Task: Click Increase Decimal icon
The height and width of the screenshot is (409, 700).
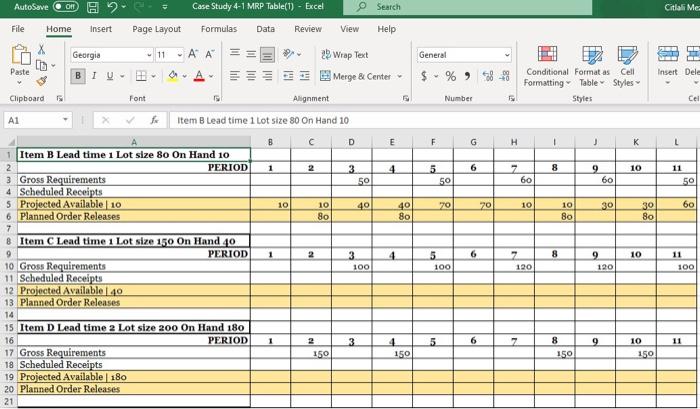Action: click(x=488, y=76)
